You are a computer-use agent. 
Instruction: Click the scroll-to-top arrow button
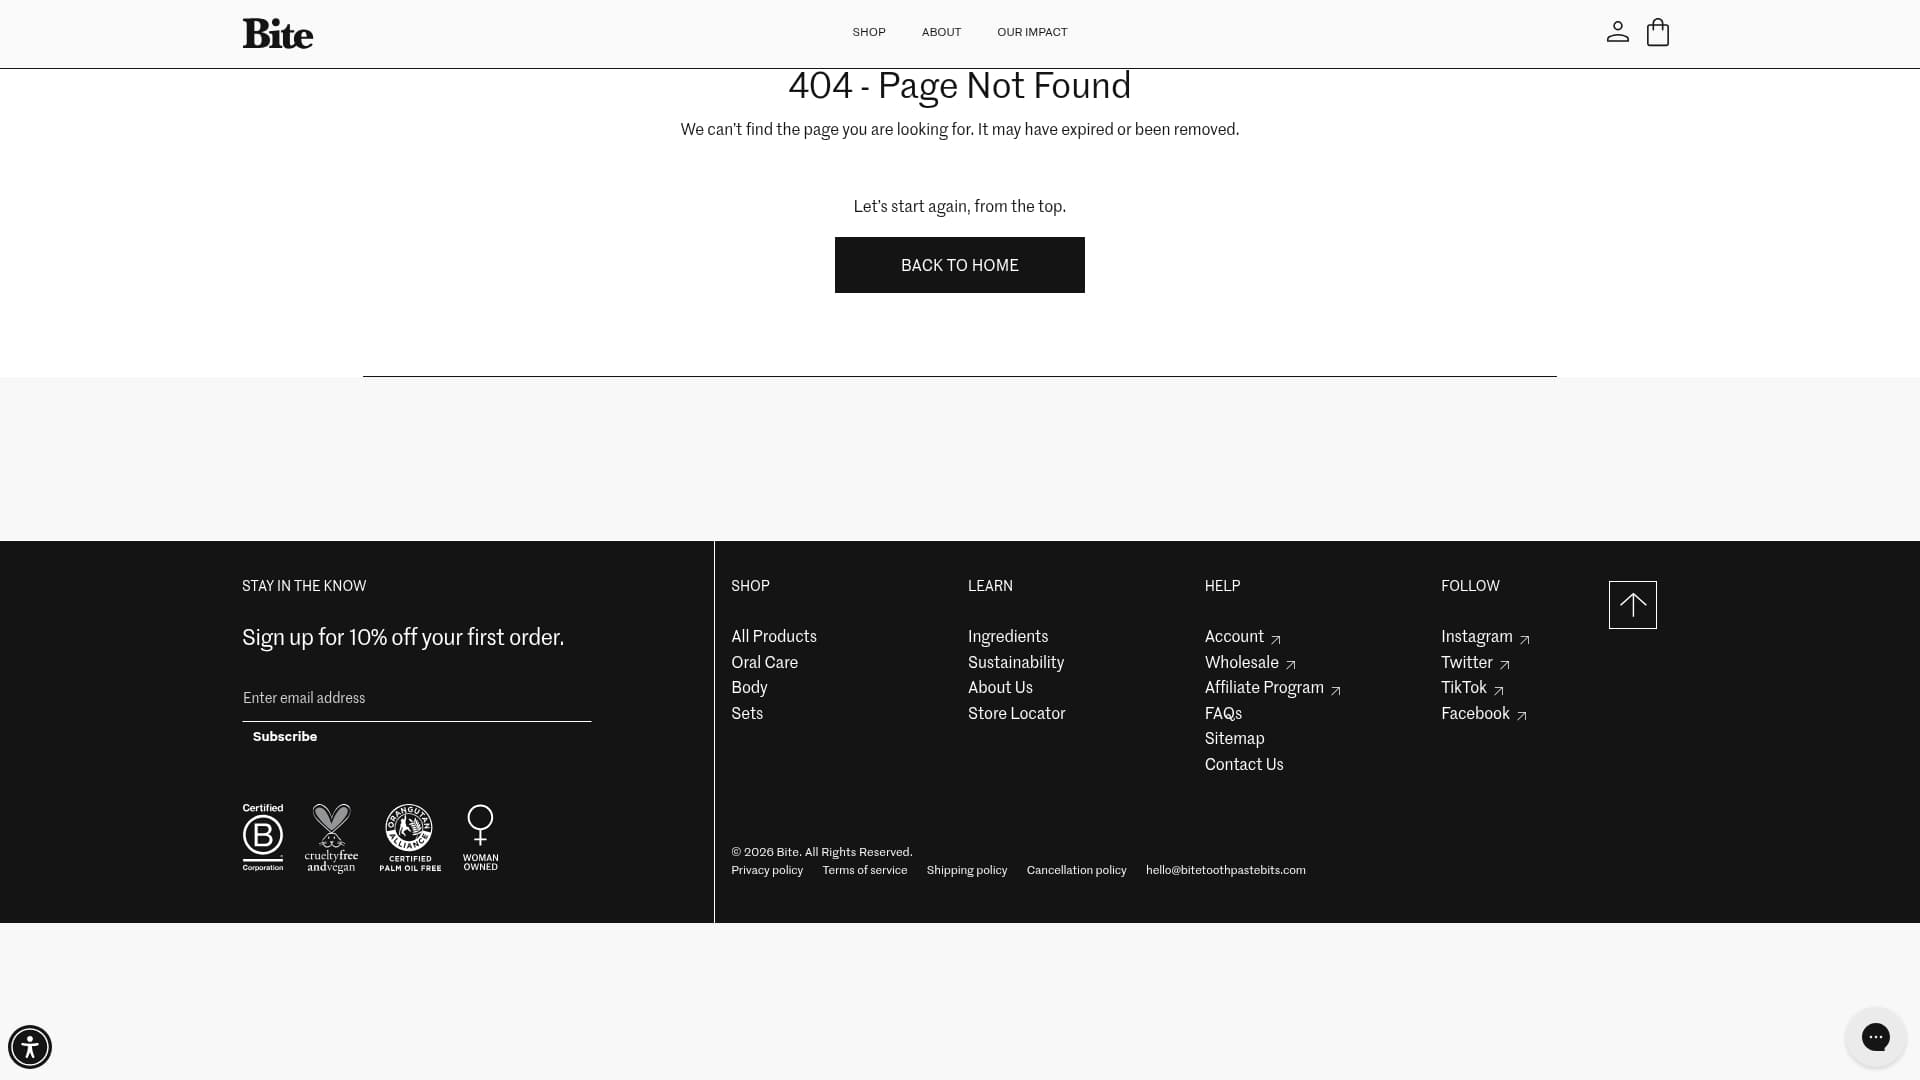[1632, 605]
